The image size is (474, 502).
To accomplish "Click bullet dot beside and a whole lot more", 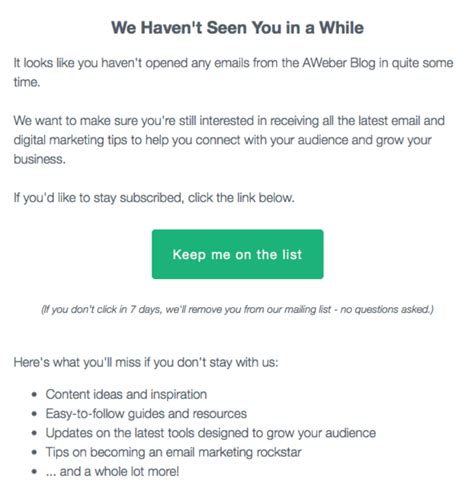I will (x=34, y=472).
